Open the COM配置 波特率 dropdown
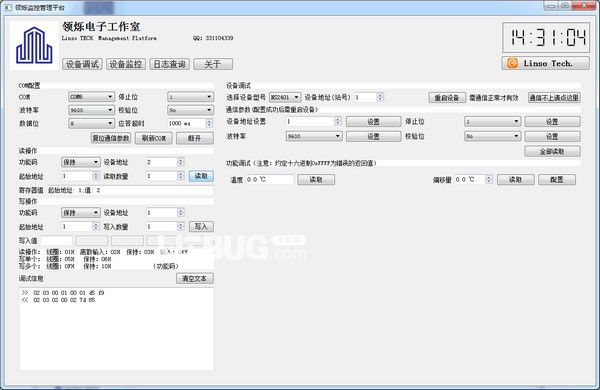The height and width of the screenshot is (390, 600). click(x=91, y=110)
